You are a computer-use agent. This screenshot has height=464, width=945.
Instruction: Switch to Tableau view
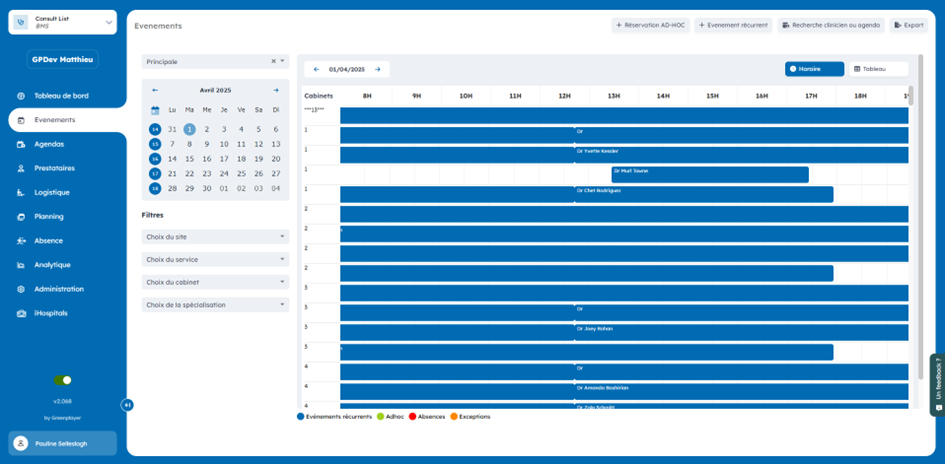coord(878,69)
